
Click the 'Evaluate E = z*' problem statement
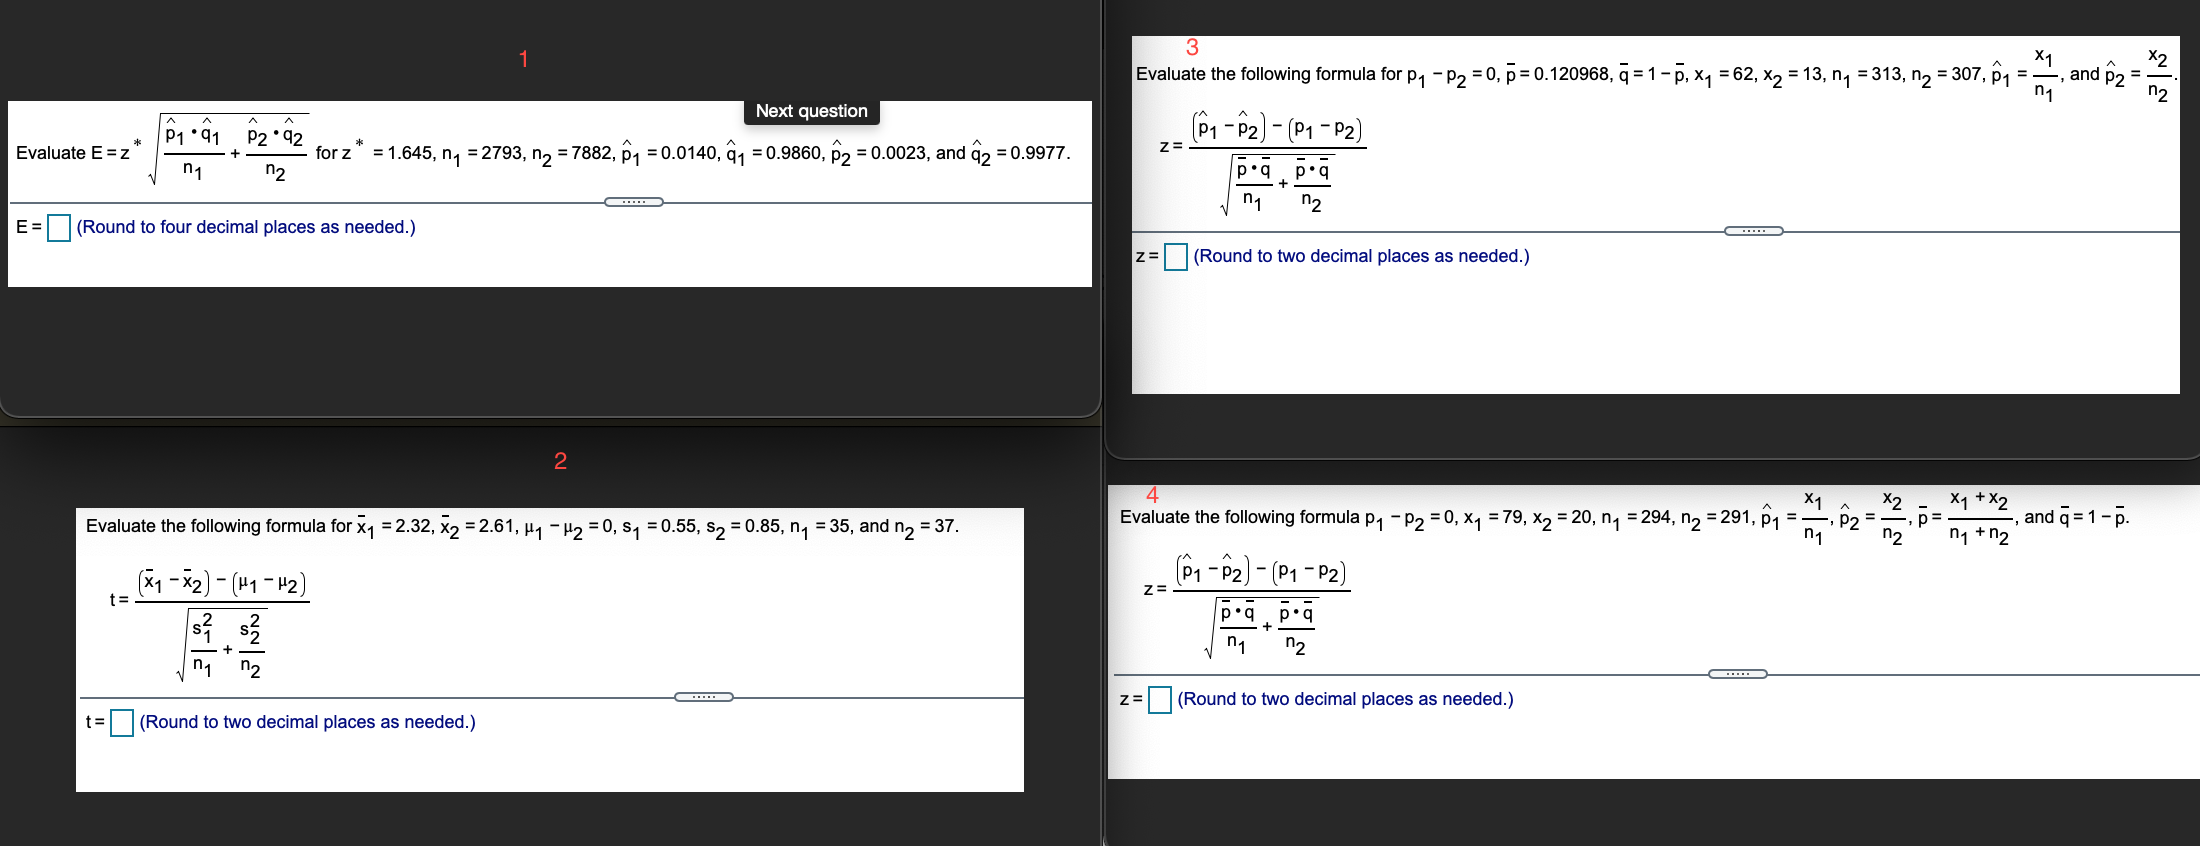coord(543,150)
